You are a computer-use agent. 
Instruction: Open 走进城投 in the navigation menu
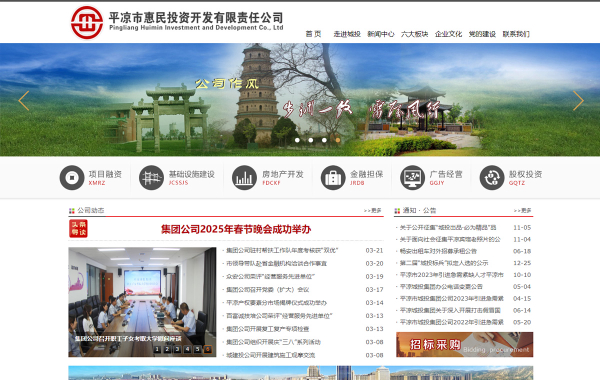347,34
